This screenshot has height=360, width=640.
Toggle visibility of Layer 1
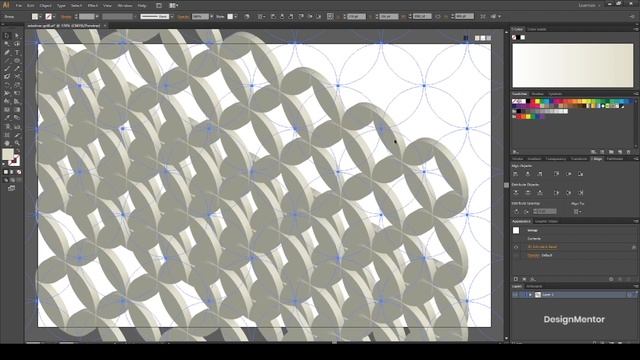pyautogui.click(x=515, y=295)
